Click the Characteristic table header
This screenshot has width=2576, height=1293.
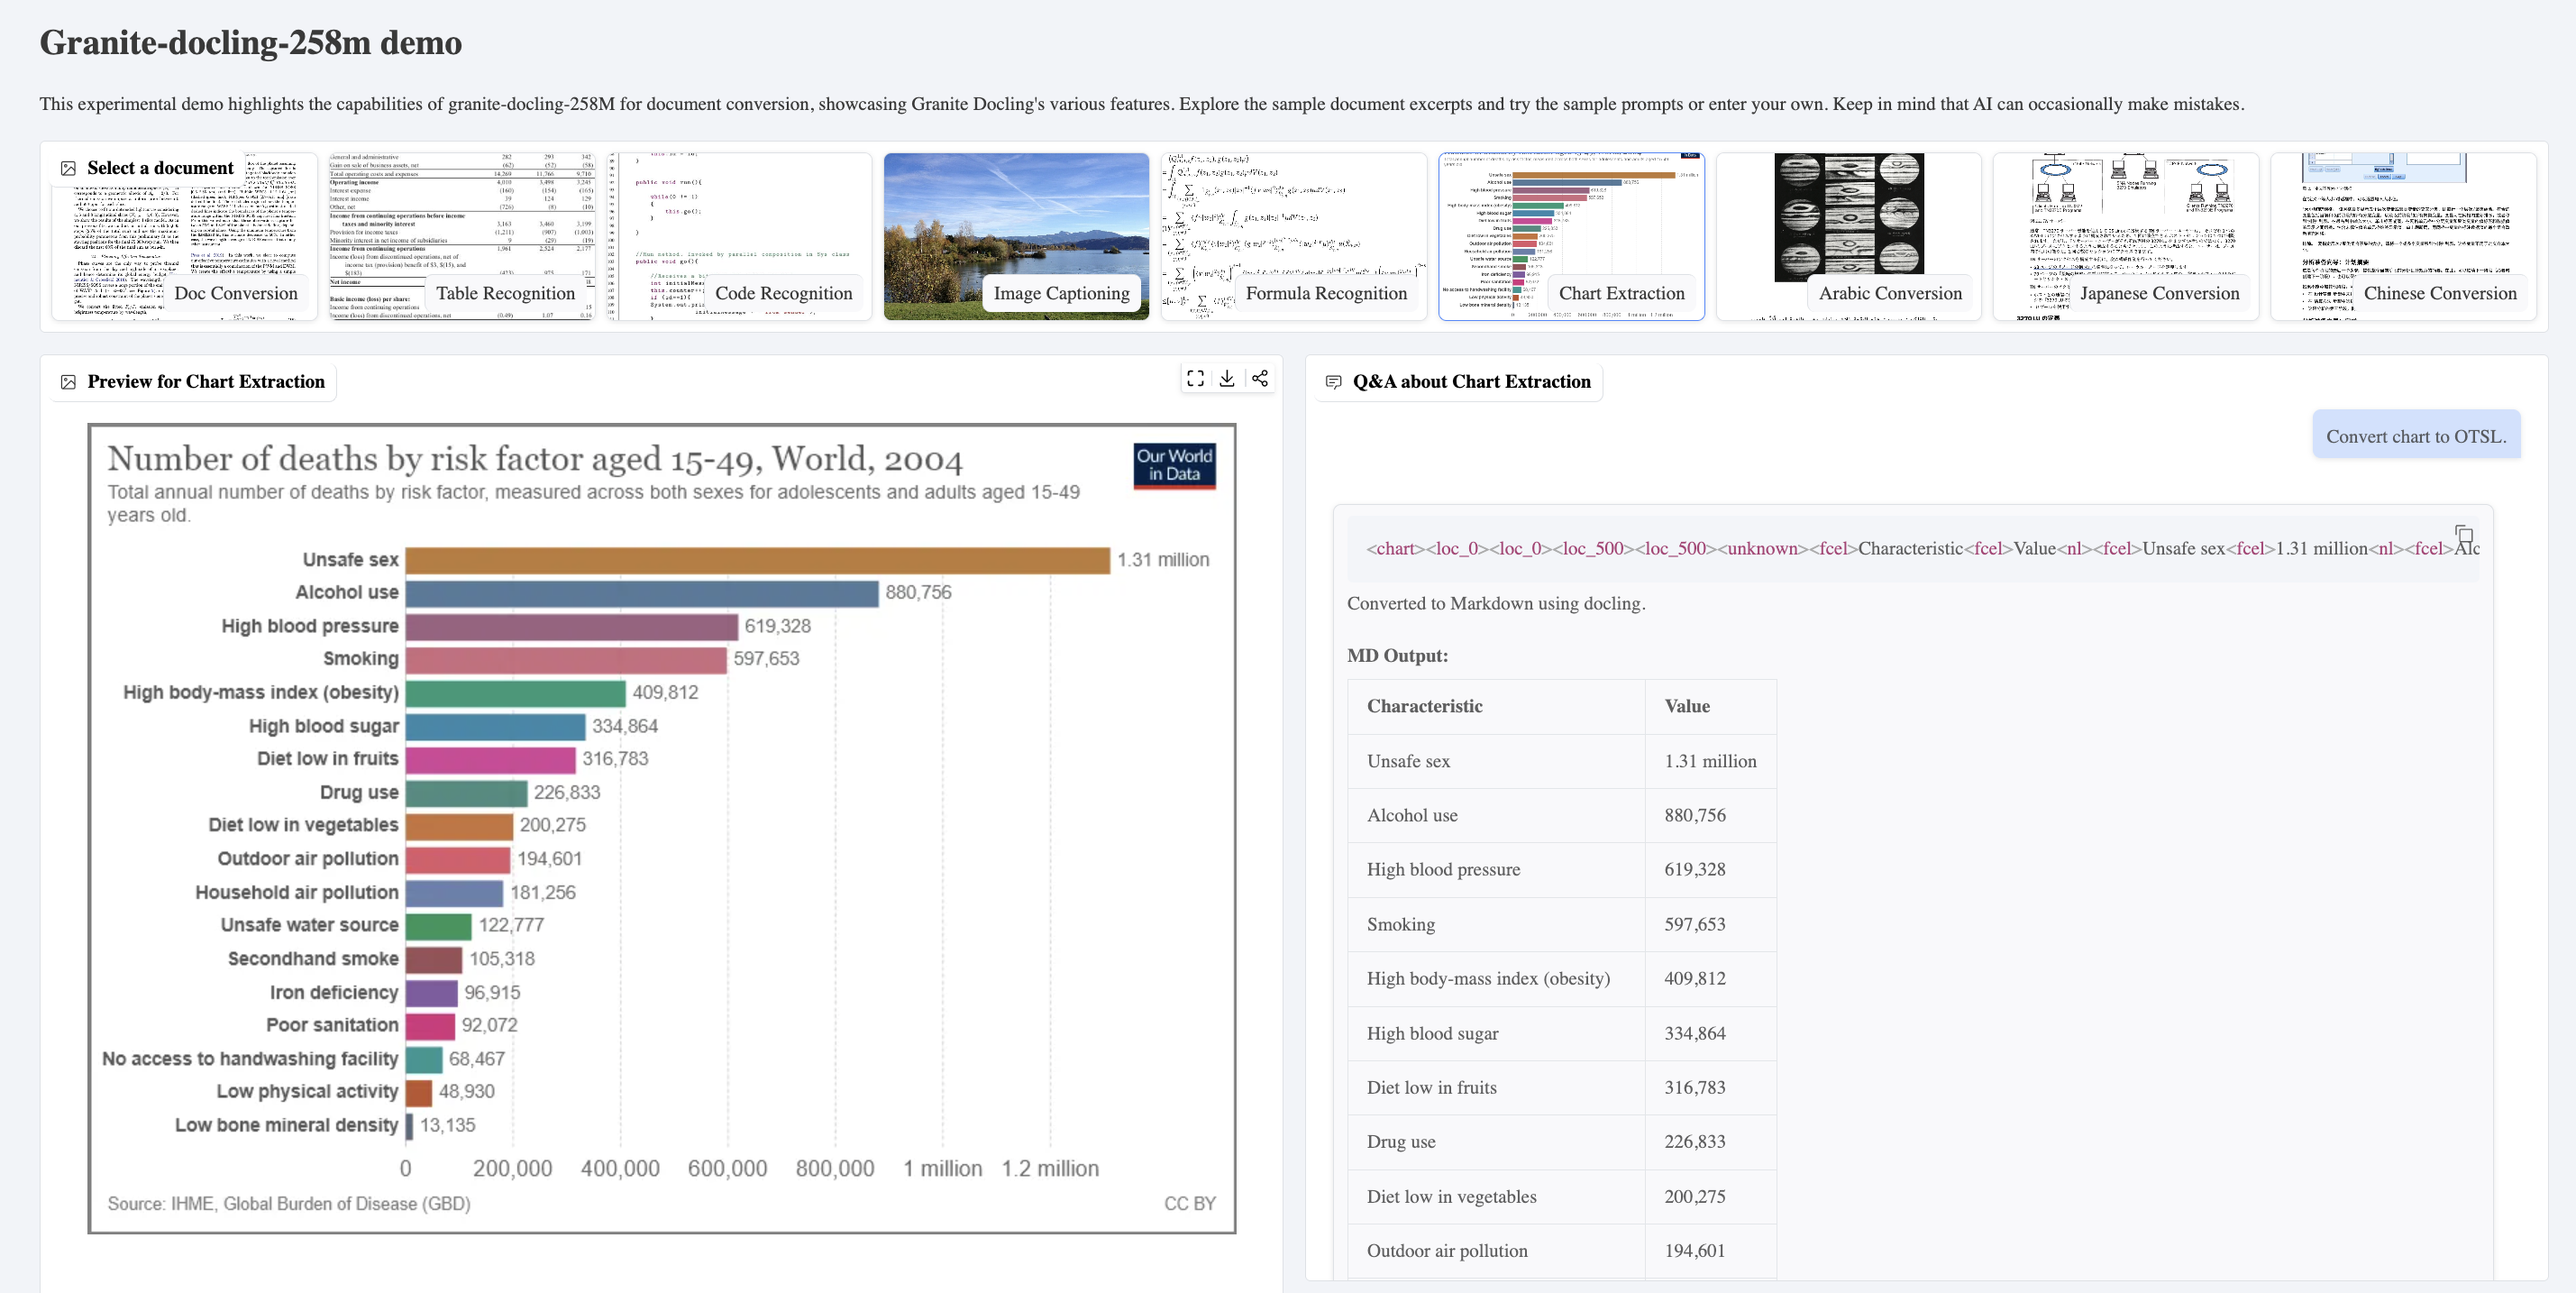1424,706
